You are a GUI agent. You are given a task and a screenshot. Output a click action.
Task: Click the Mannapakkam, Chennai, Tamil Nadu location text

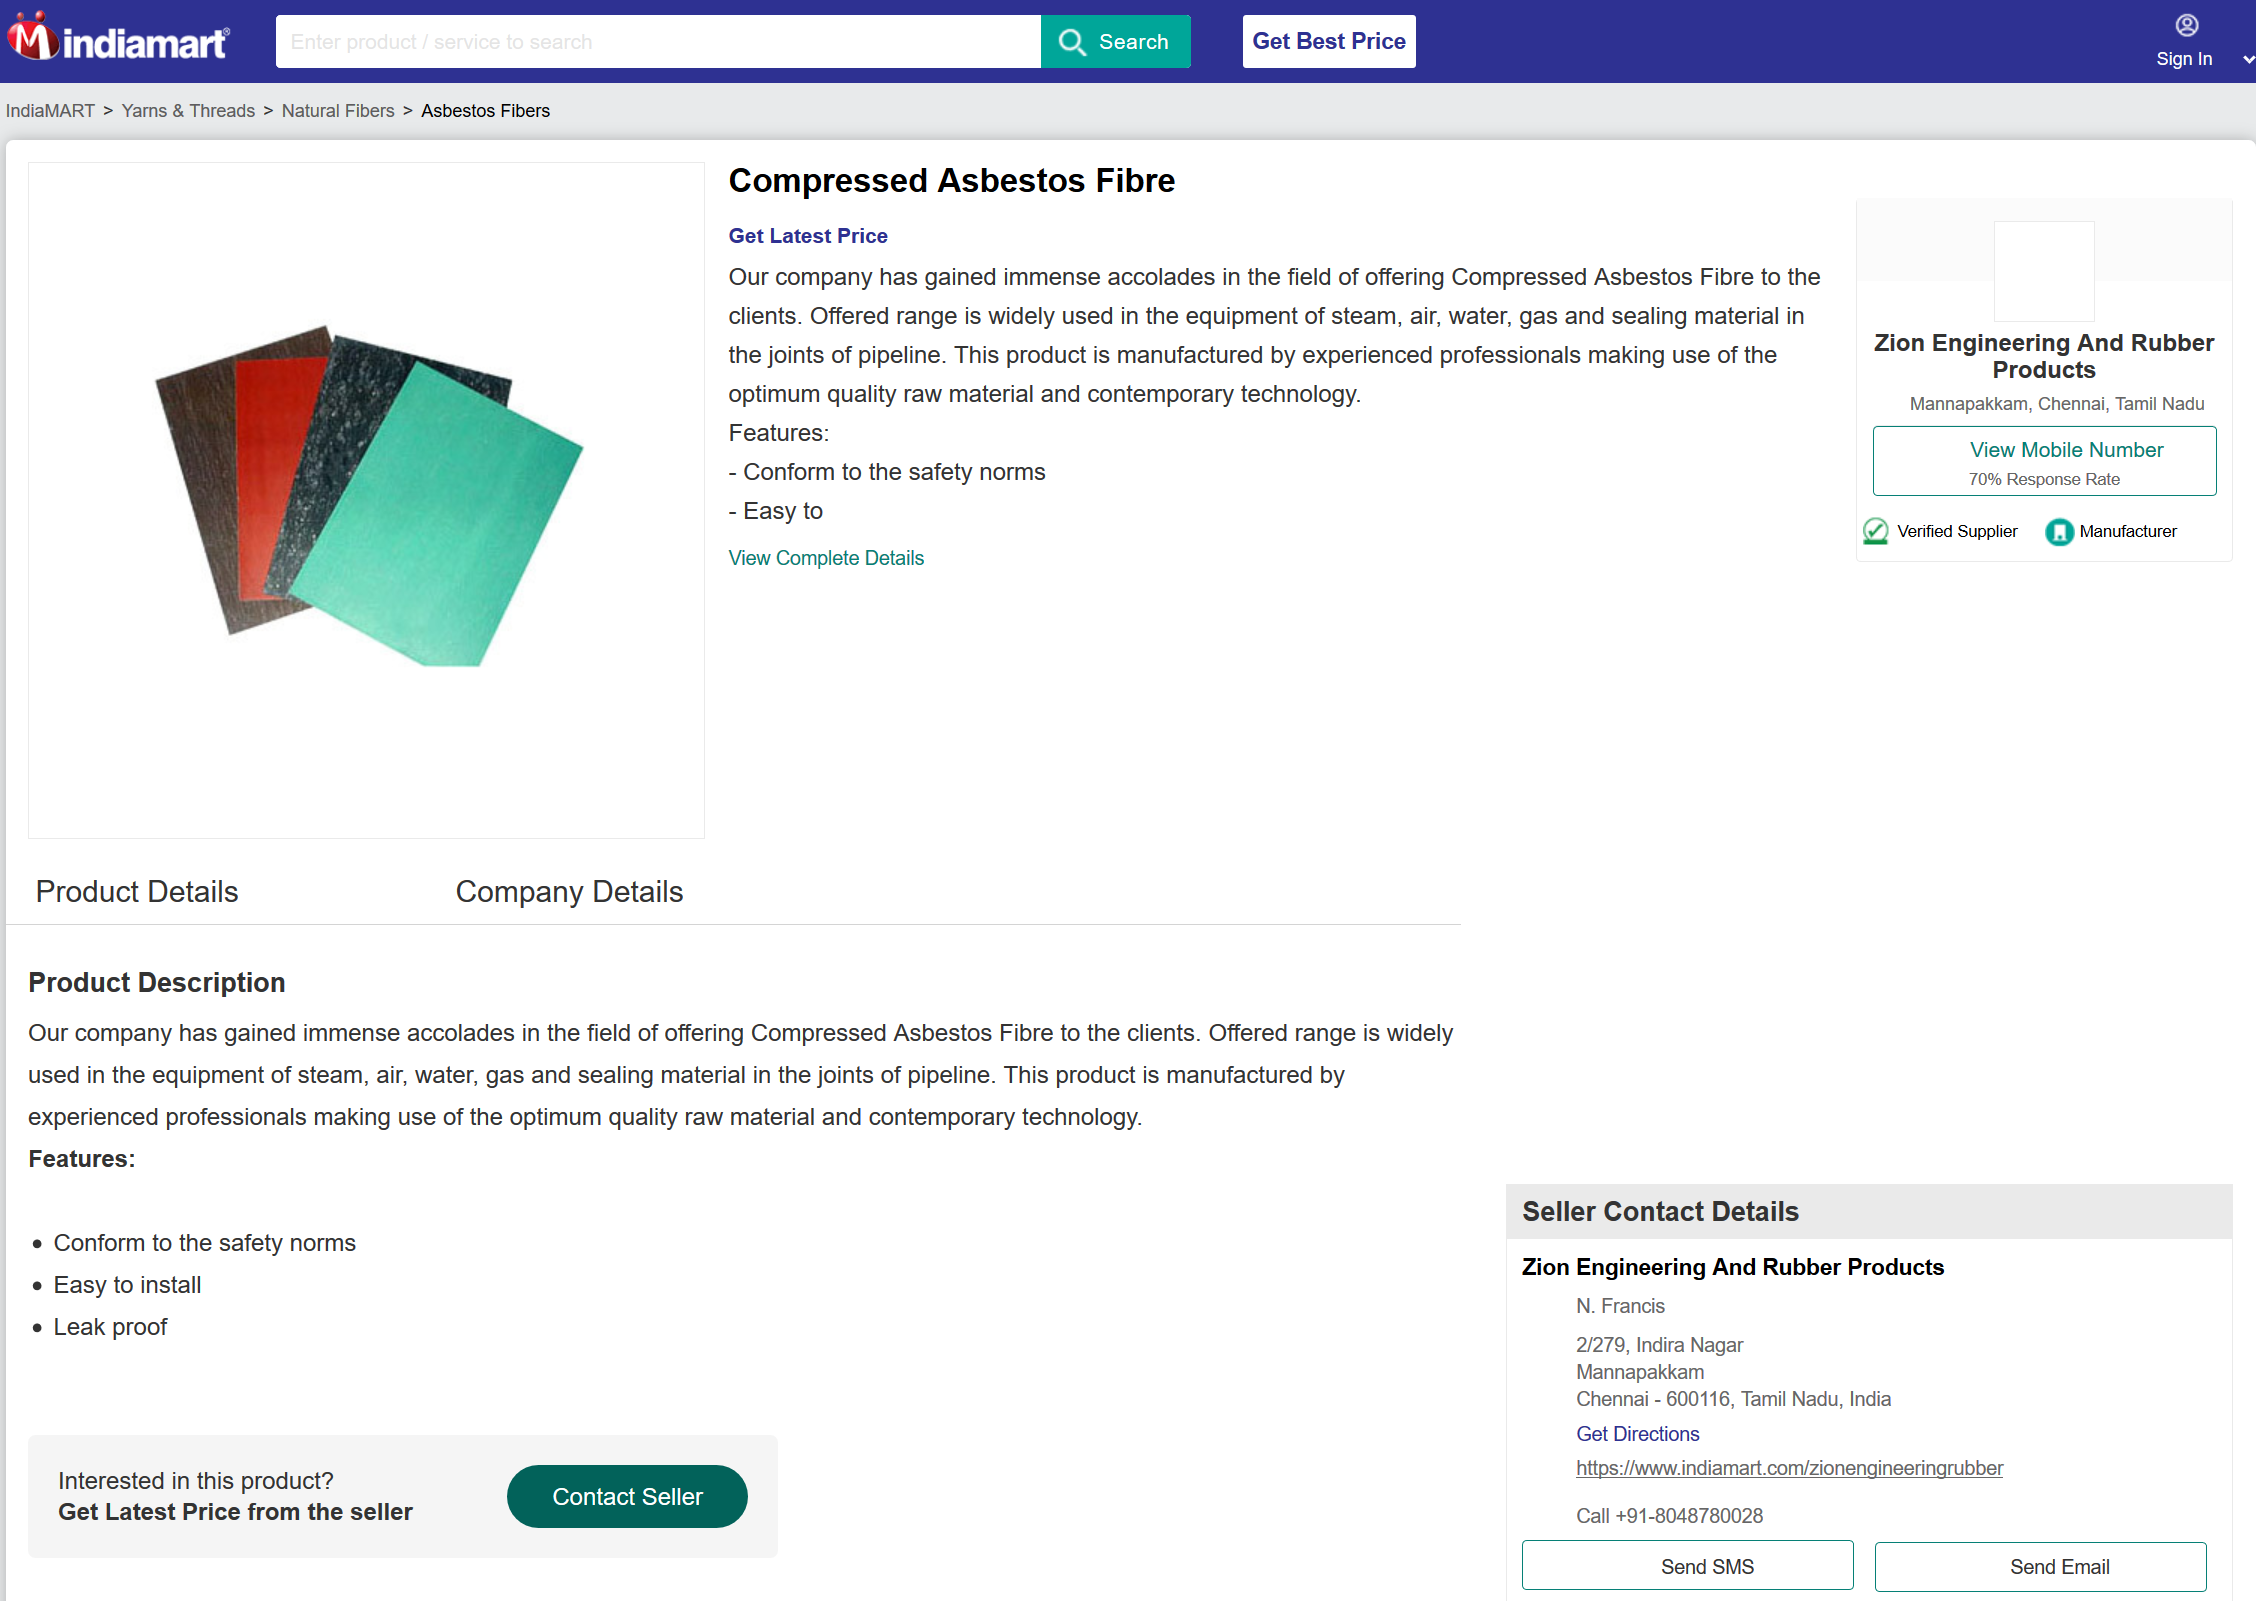pos(2056,404)
